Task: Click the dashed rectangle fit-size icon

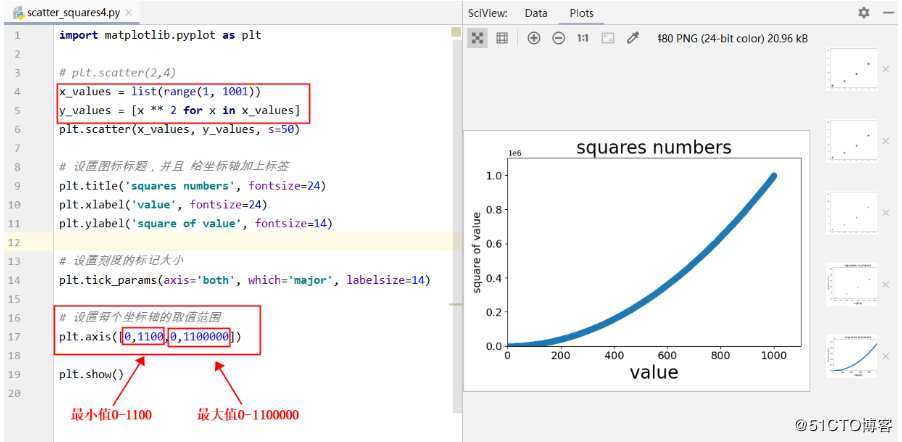Action: point(607,38)
